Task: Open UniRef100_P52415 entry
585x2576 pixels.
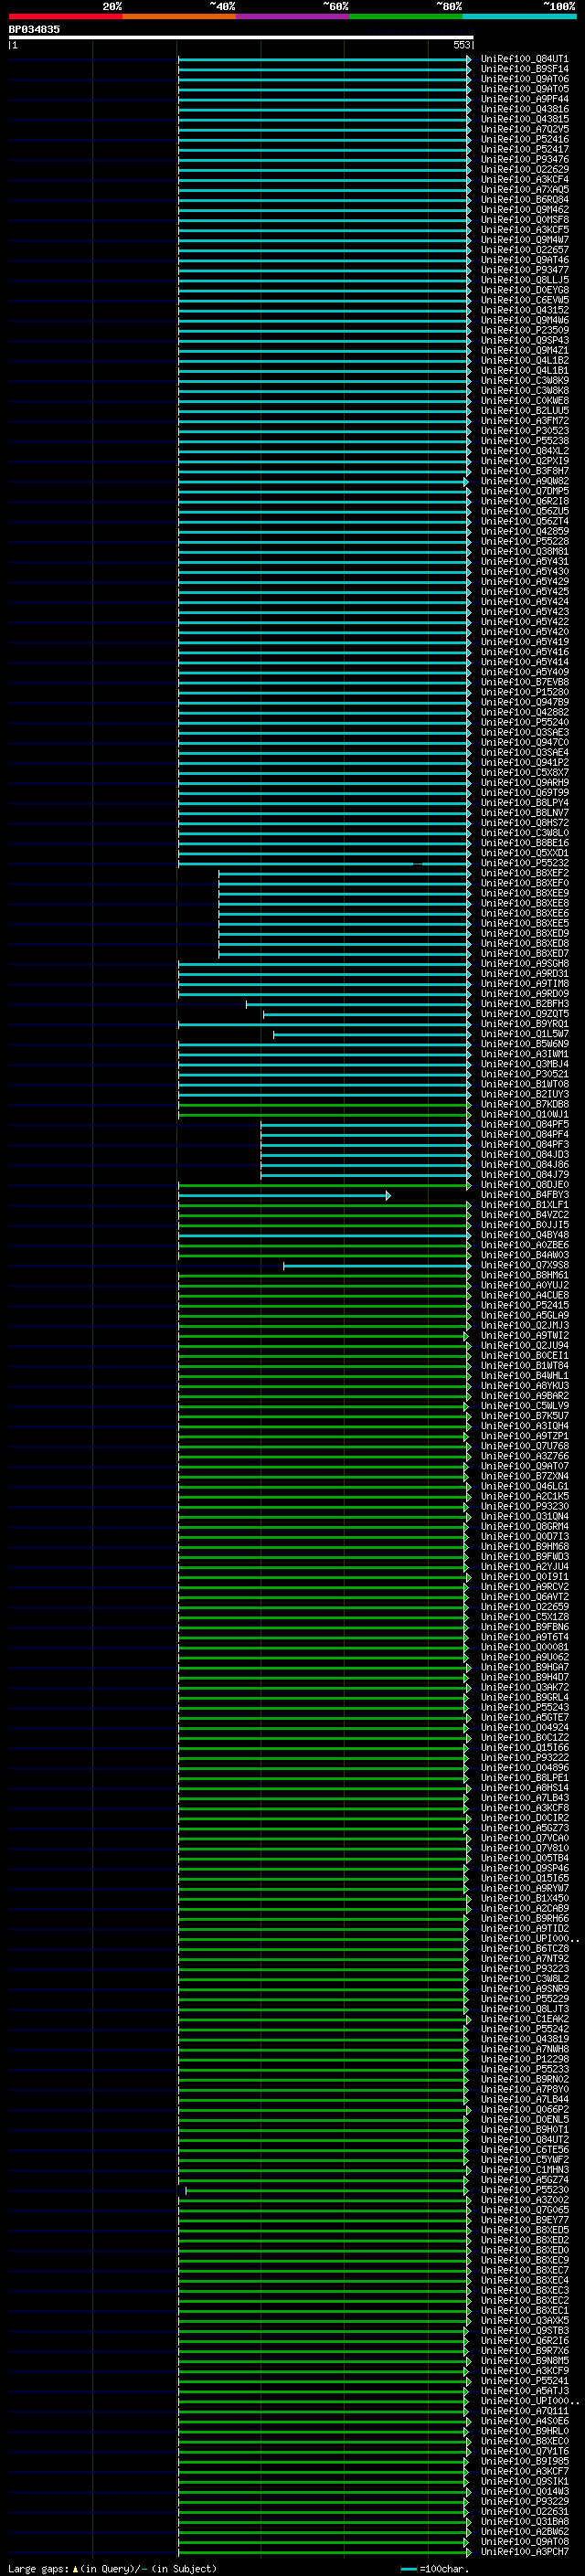Action: [x=524, y=1305]
